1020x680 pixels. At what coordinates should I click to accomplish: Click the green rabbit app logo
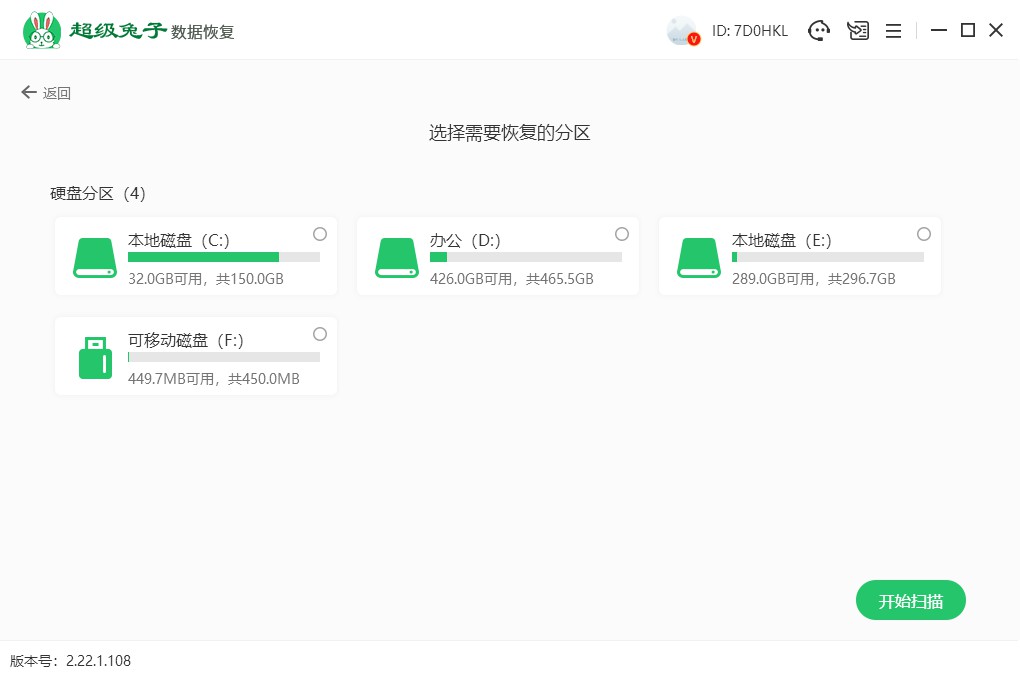(x=41, y=30)
